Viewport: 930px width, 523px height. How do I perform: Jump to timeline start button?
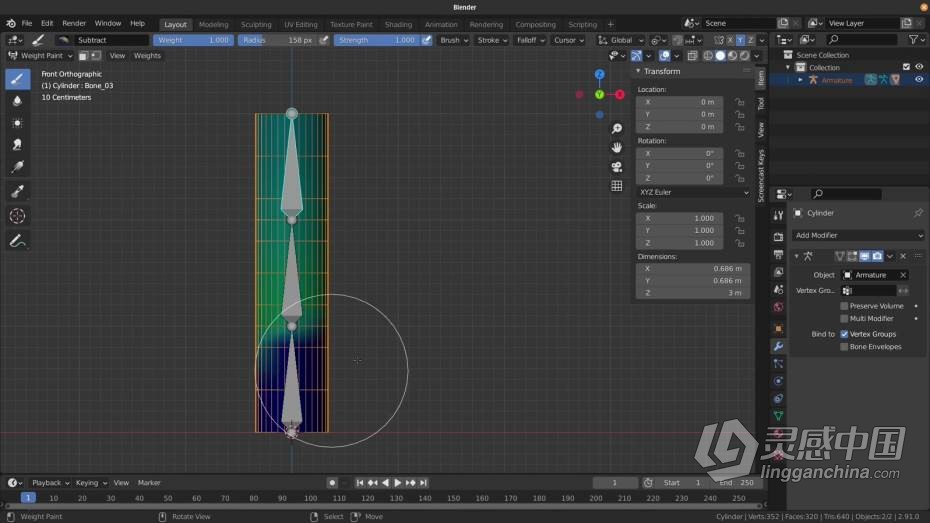tap(359, 483)
